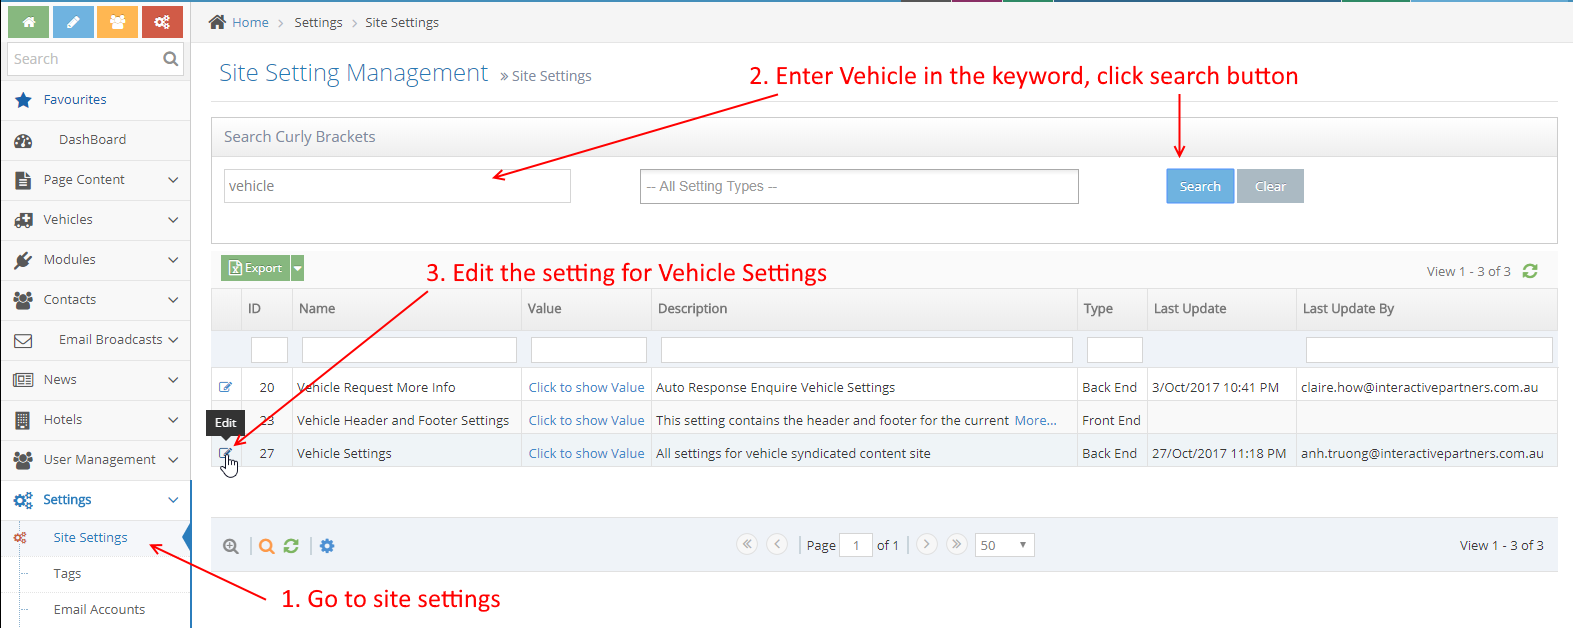Change the page size dropdown showing 50
1573x628 pixels.
pyautogui.click(x=1004, y=545)
